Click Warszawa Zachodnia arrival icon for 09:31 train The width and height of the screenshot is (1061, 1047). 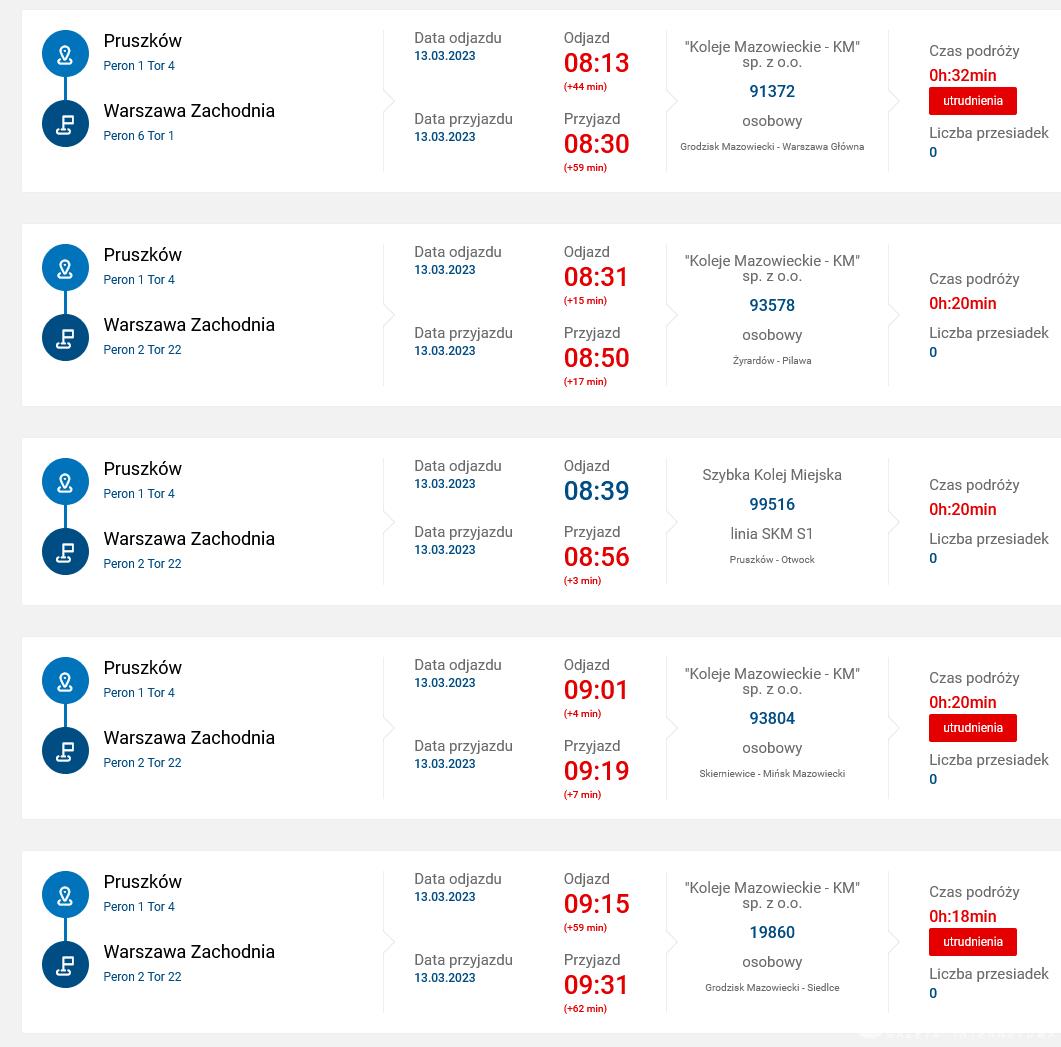point(65,964)
